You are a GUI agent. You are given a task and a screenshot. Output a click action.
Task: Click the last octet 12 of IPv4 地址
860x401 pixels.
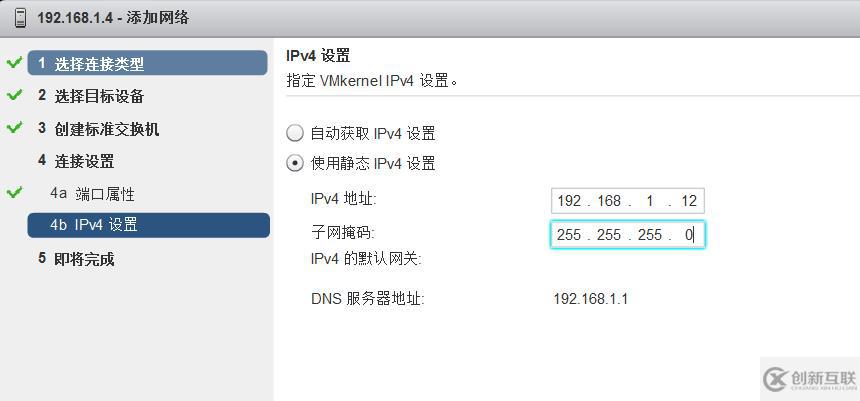[688, 201]
